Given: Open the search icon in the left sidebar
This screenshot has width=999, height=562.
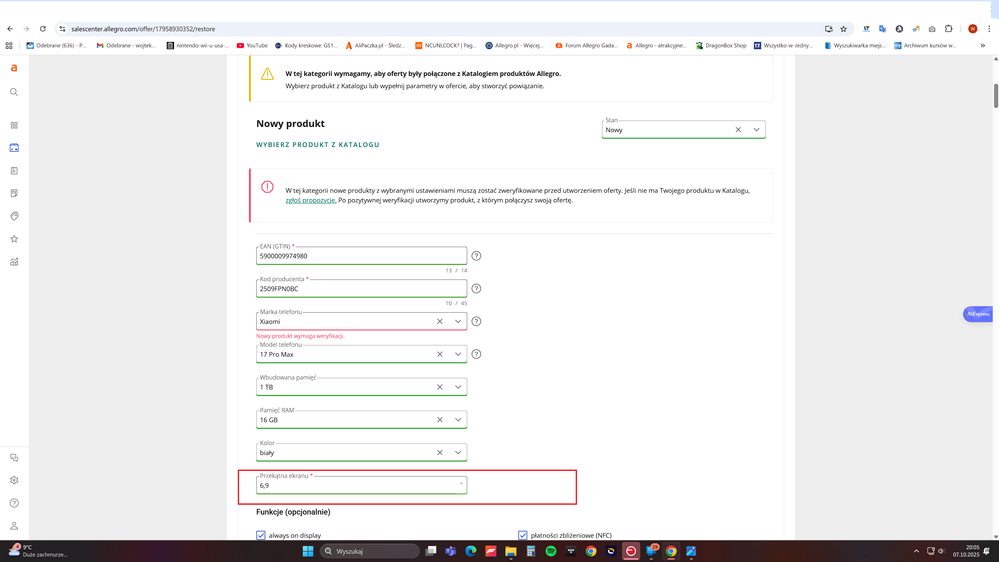Looking at the screenshot, I should (x=14, y=92).
